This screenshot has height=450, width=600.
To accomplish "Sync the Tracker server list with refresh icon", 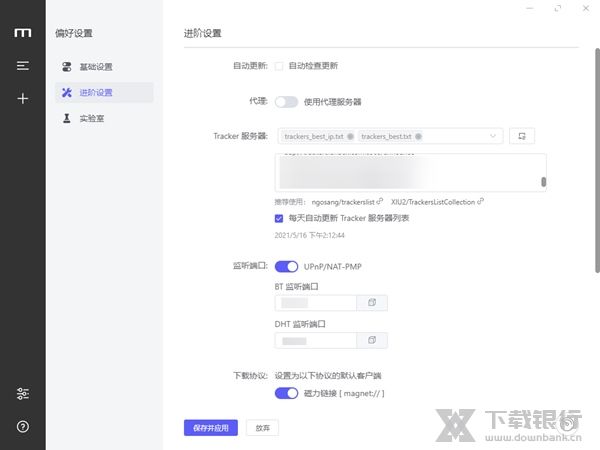I will click(522, 136).
